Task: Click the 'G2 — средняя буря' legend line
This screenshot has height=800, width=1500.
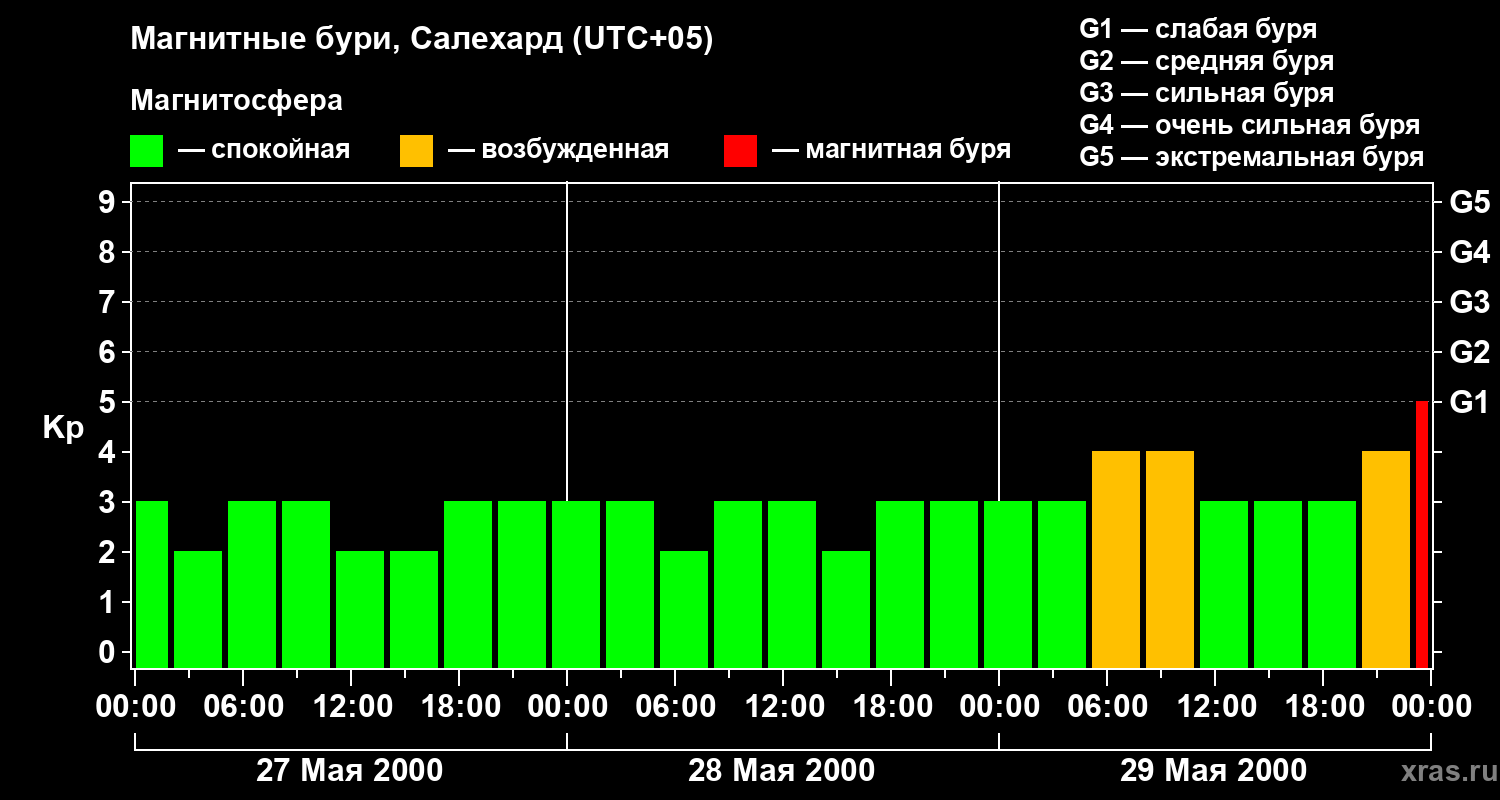Action: point(1206,61)
